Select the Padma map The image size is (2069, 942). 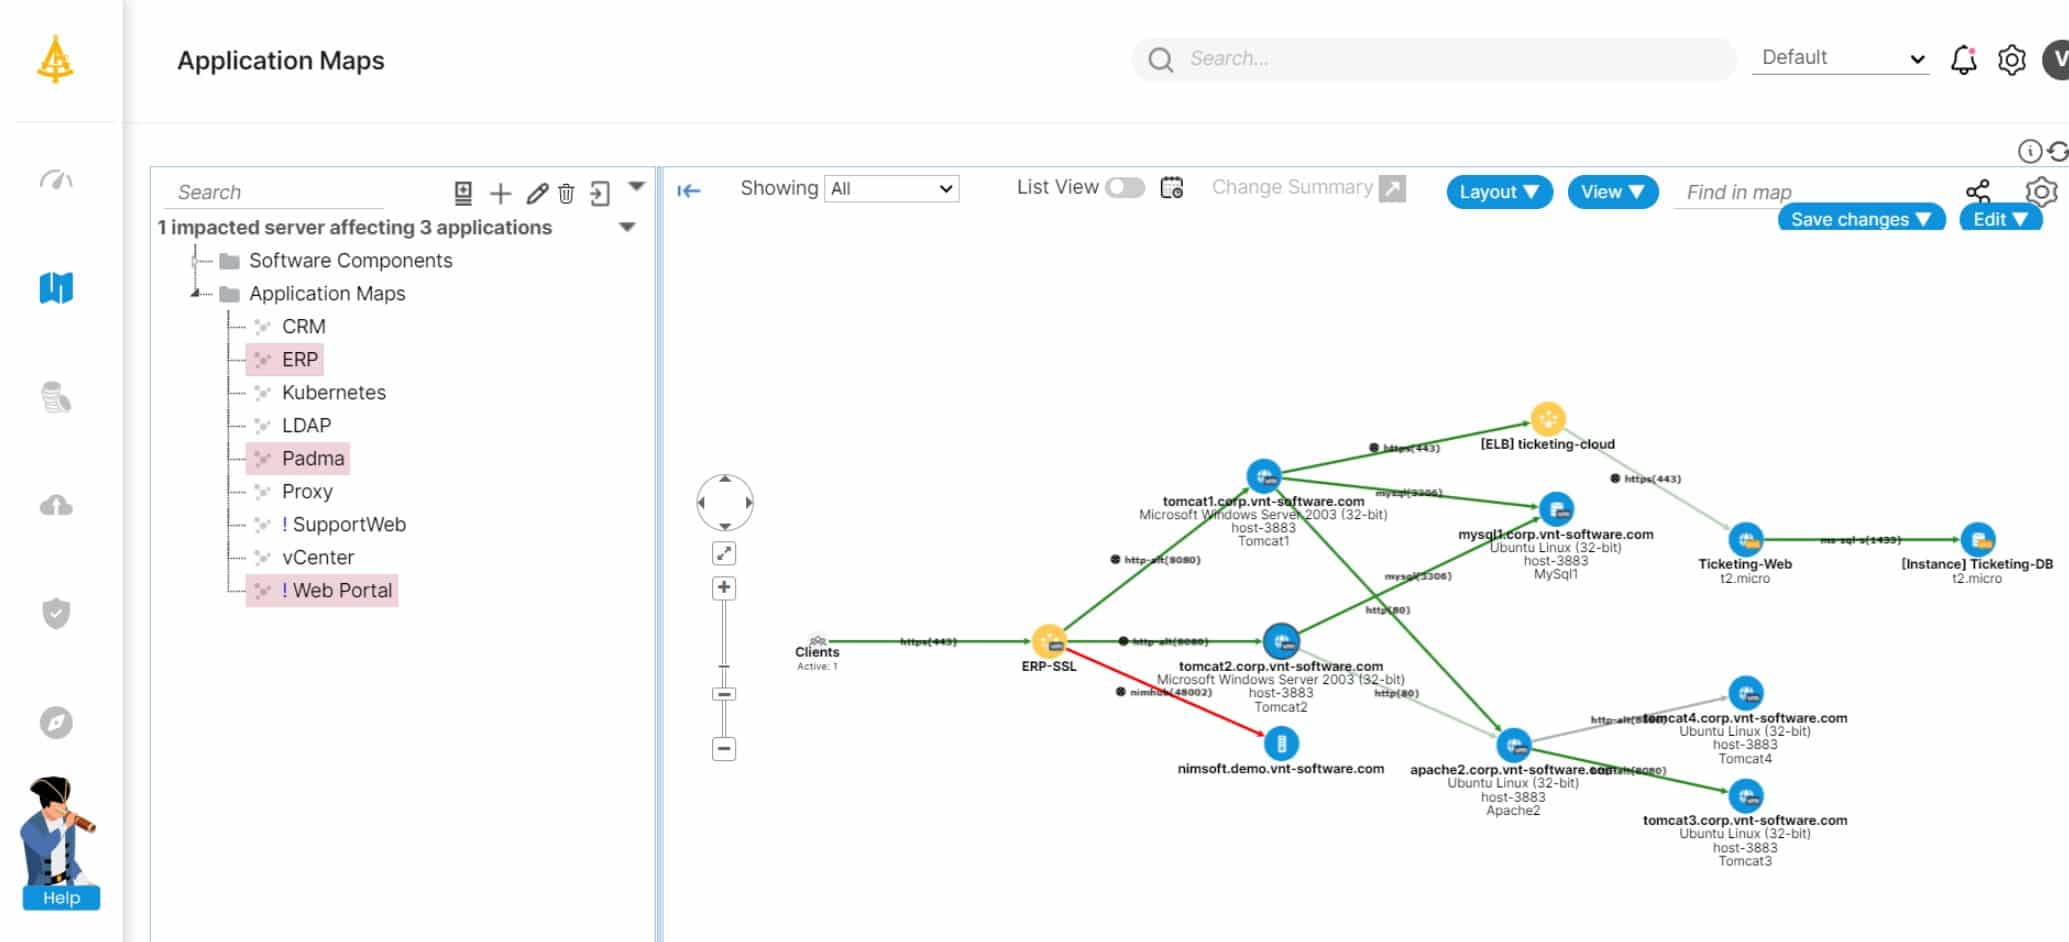(x=297, y=458)
